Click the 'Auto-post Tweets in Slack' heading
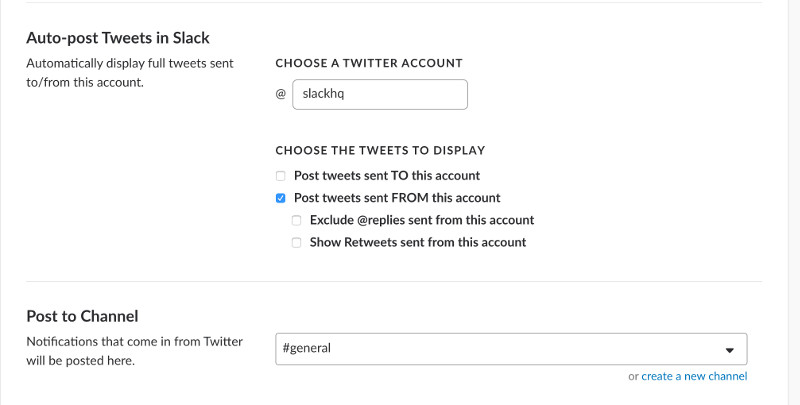Viewport: 800px width, 405px height. (x=118, y=38)
